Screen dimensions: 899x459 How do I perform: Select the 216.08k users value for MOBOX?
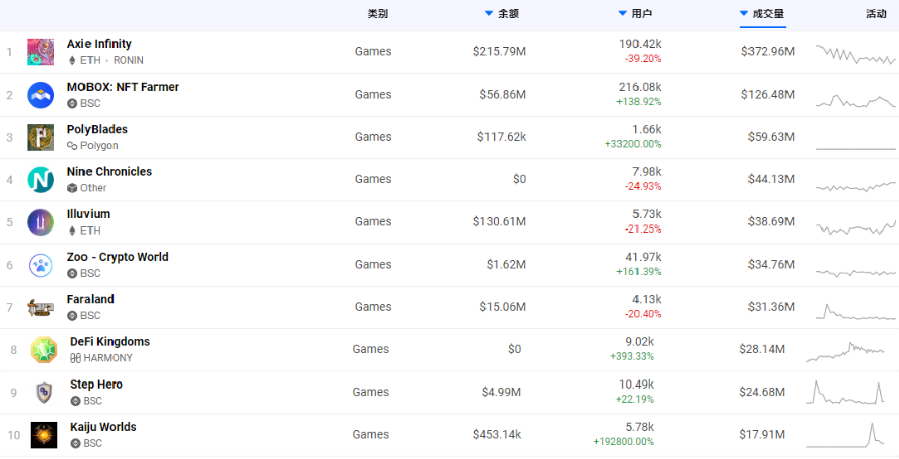click(640, 87)
